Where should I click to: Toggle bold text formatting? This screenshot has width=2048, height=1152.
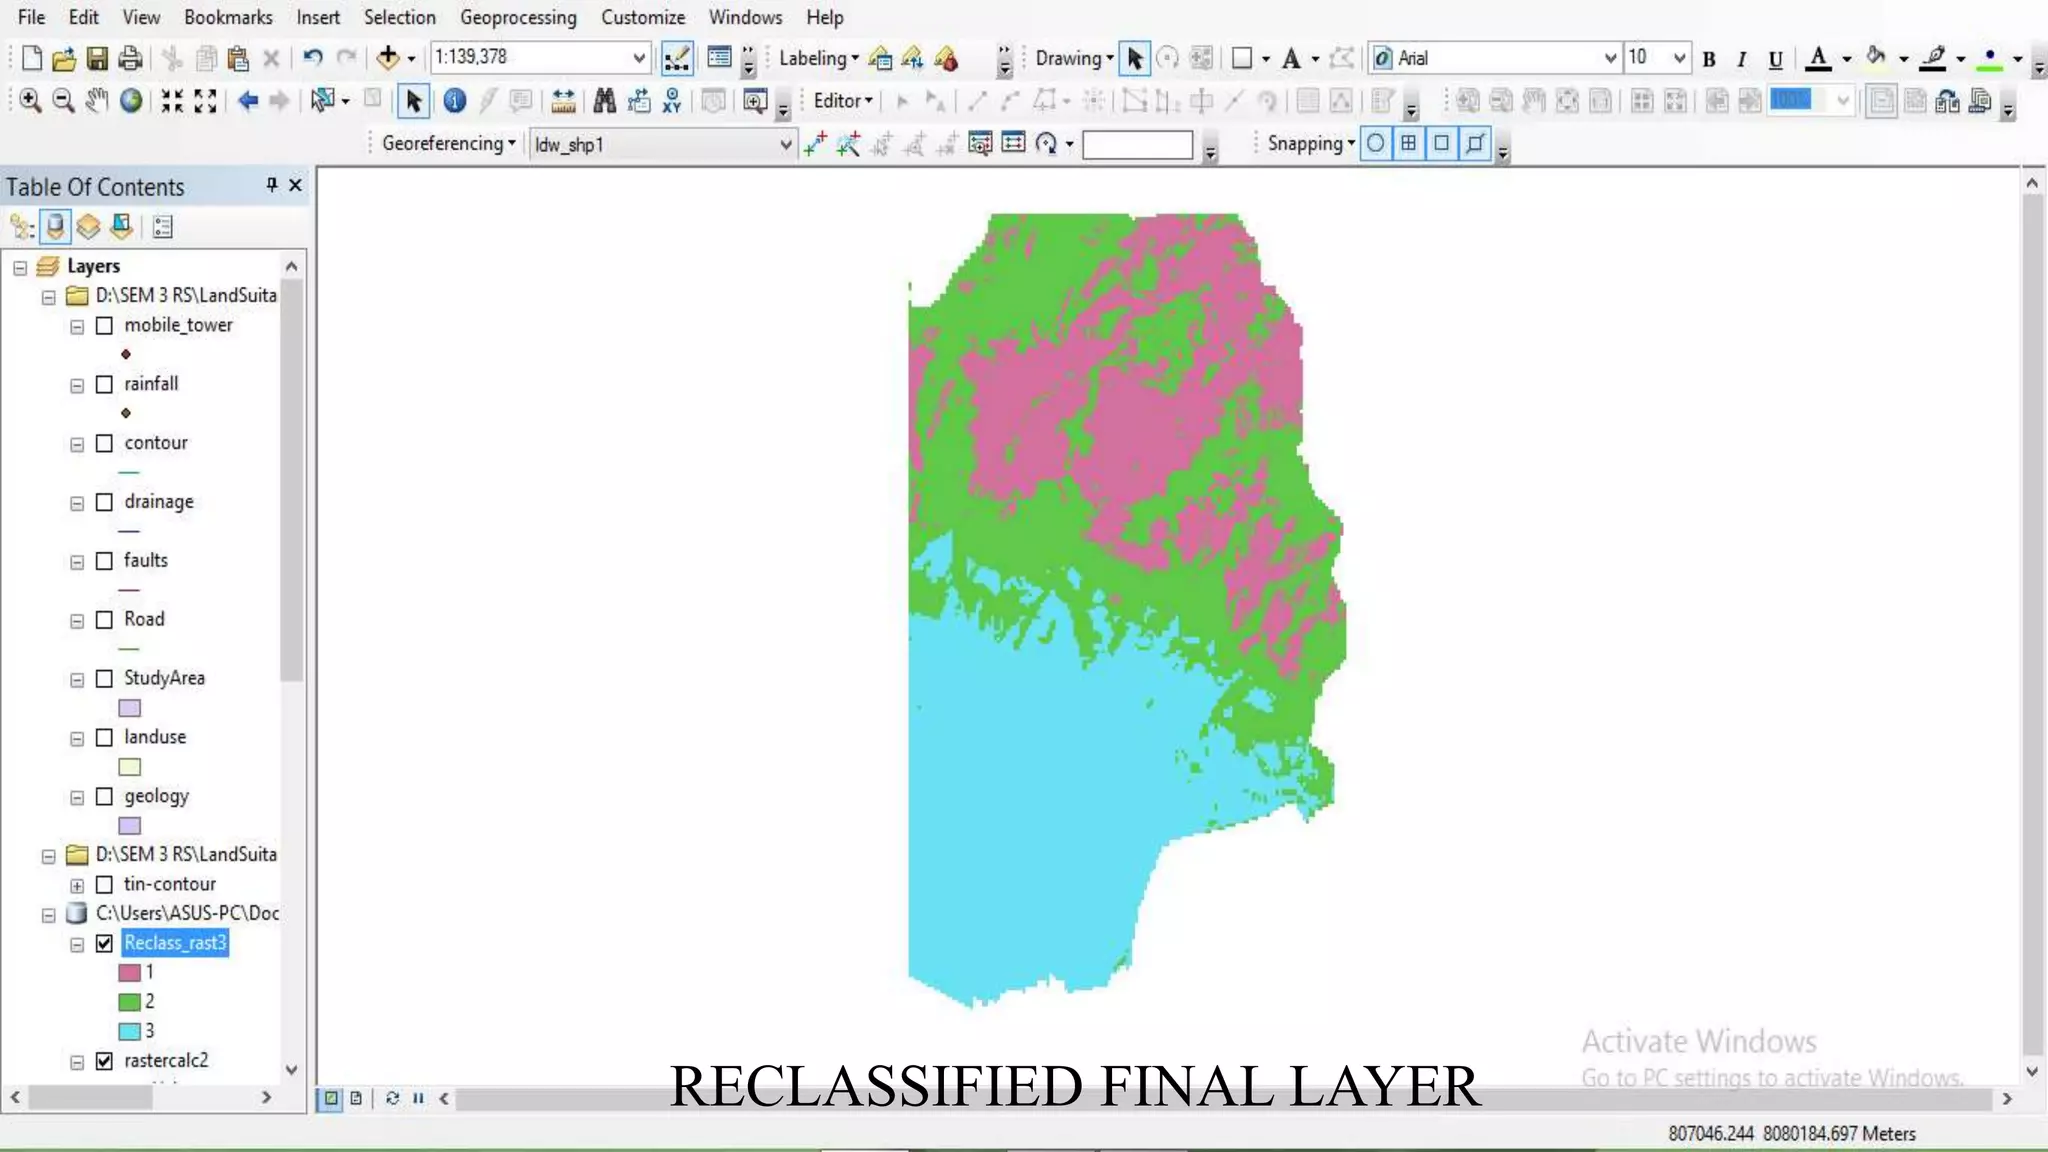[1709, 59]
